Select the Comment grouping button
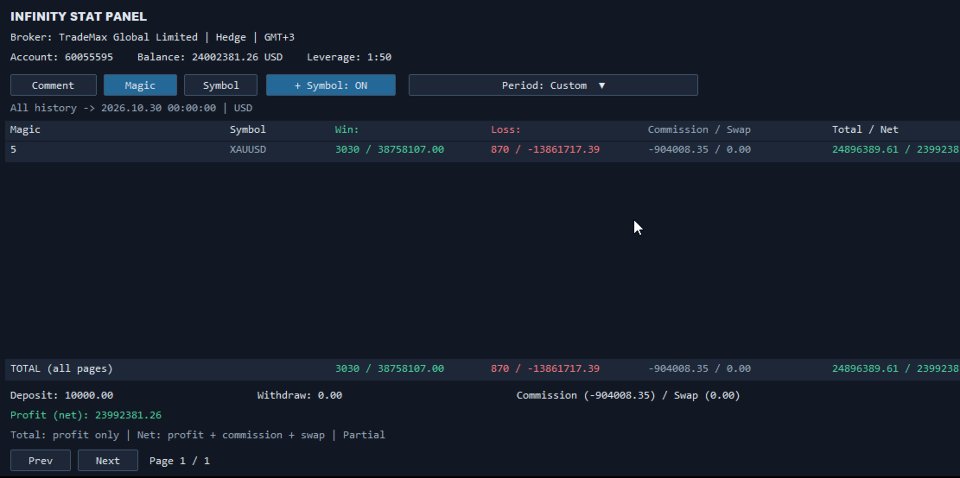Screen dimensions: 960x478 pyautogui.click(x=53, y=85)
